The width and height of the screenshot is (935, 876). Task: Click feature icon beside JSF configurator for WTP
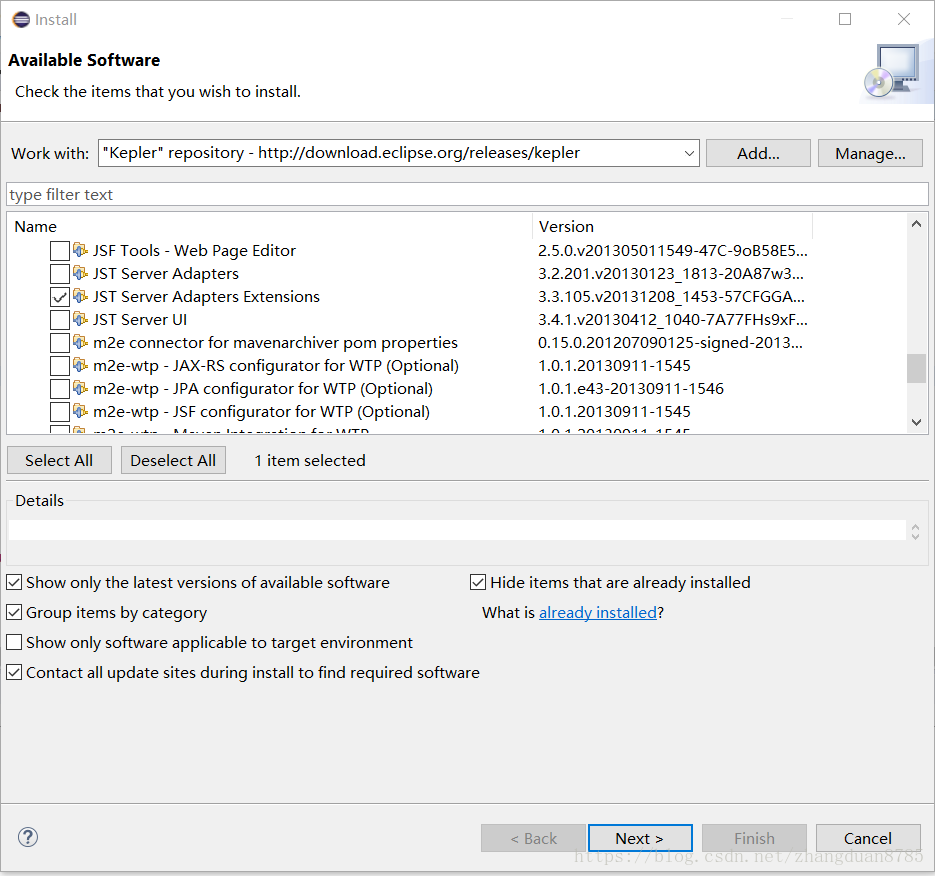[80, 411]
